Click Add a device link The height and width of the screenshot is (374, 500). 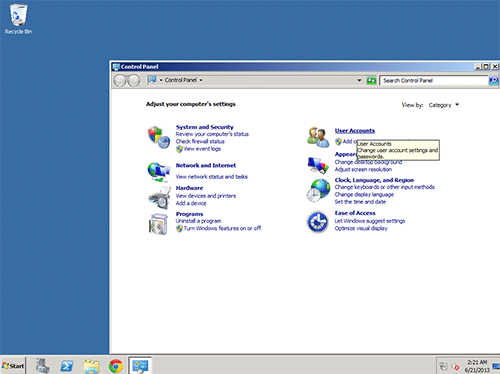pyautogui.click(x=191, y=203)
